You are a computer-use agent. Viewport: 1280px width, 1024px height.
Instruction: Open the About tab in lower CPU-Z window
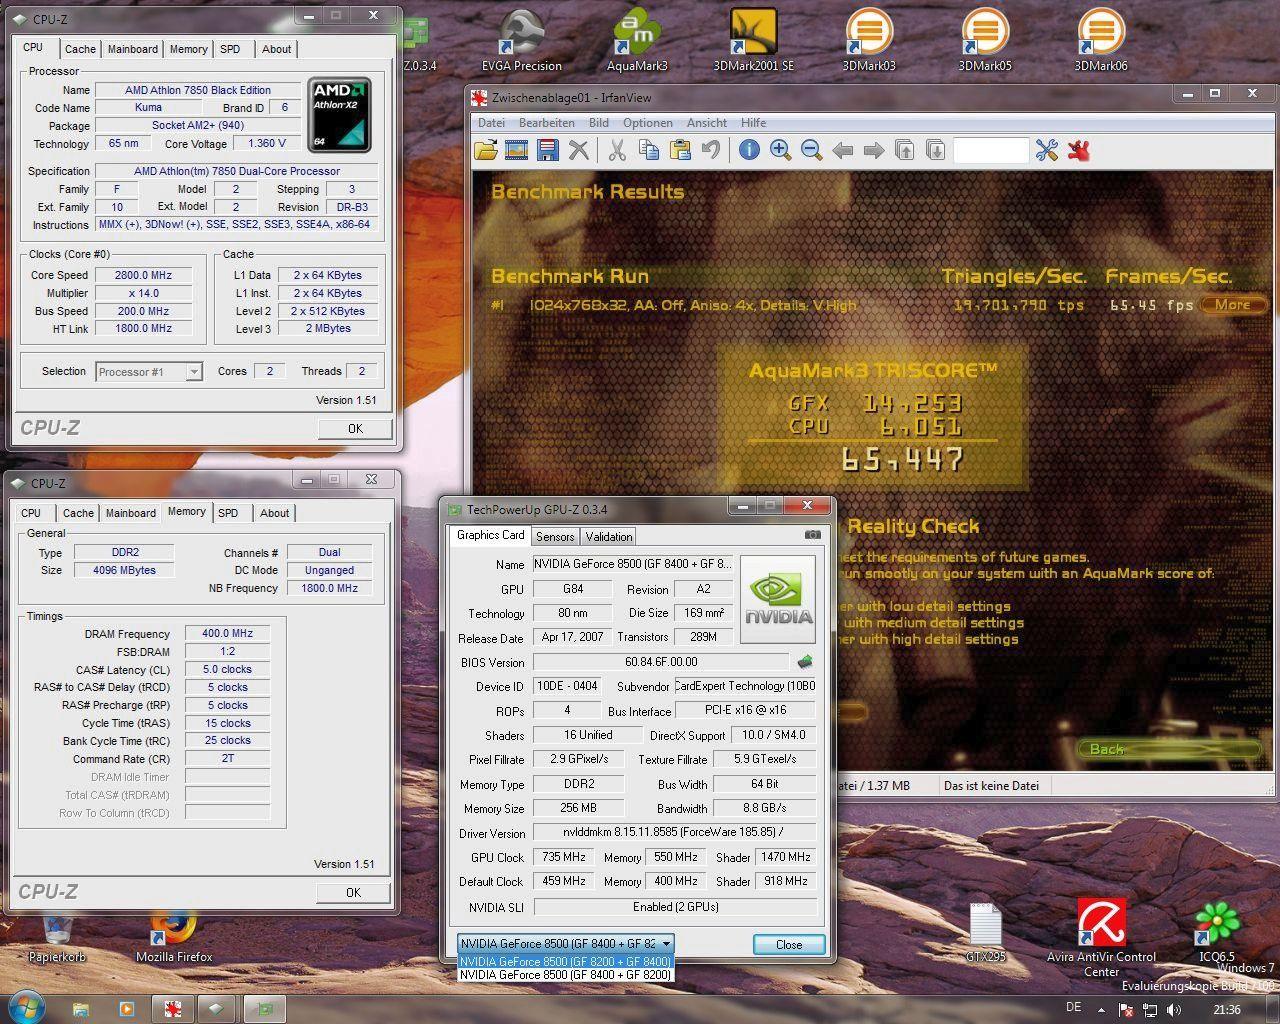point(275,513)
